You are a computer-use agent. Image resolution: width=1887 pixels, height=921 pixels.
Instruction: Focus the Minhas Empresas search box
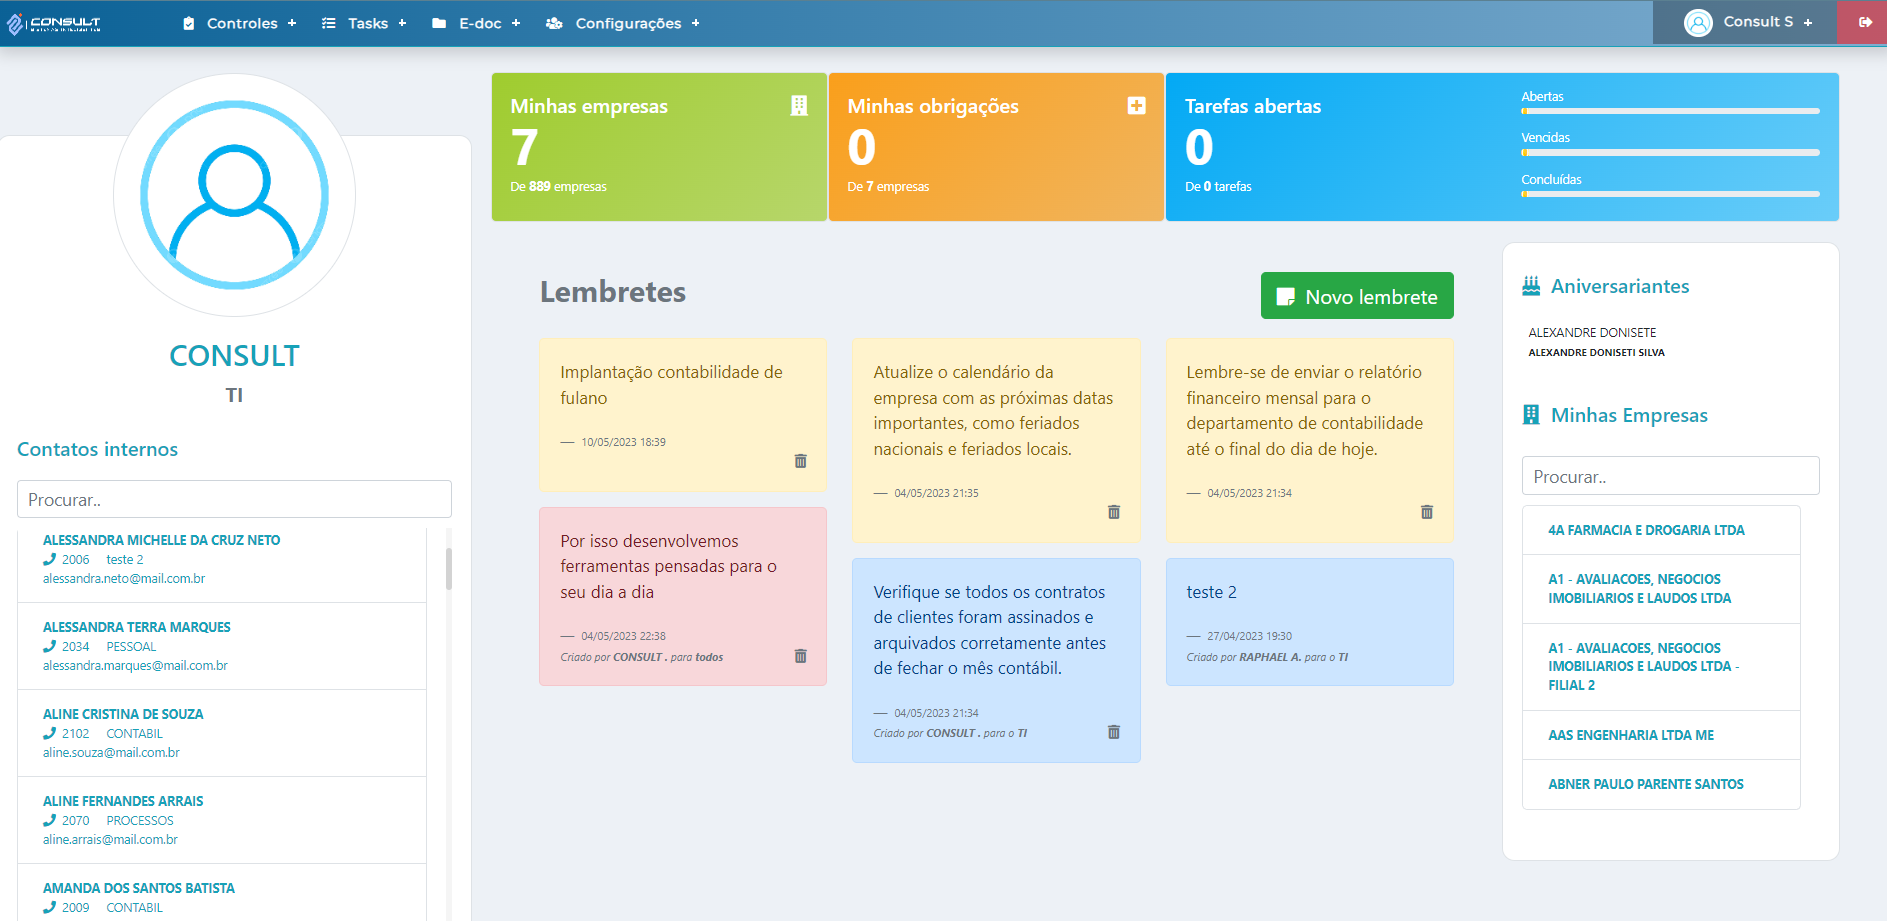pyautogui.click(x=1670, y=476)
